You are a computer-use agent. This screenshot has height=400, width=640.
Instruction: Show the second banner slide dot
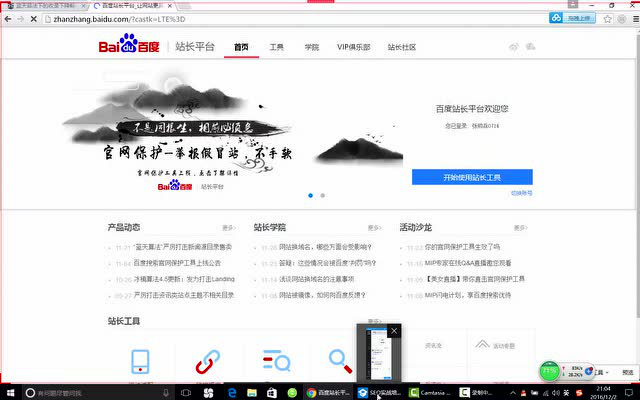point(322,196)
